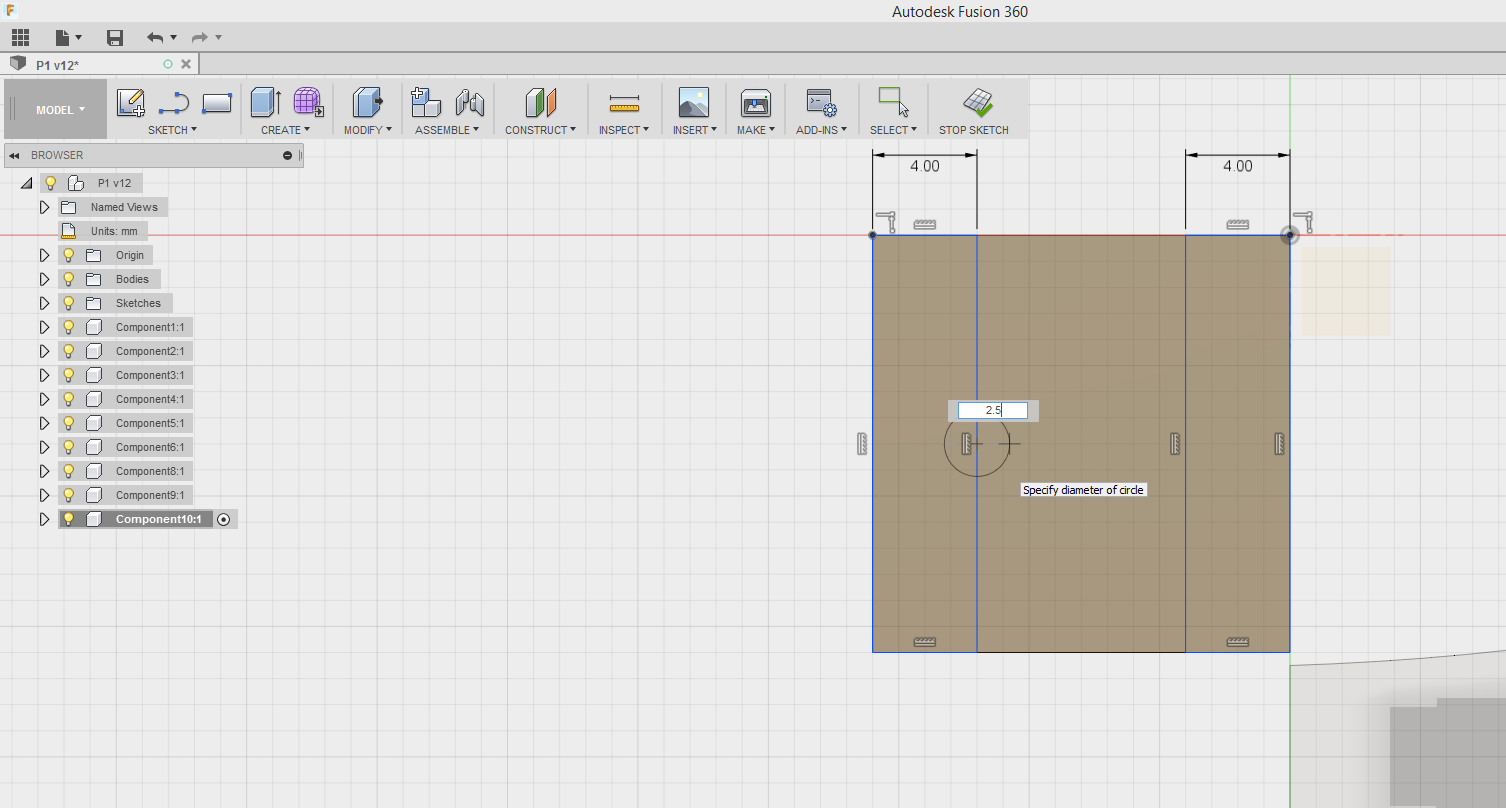The height and width of the screenshot is (808, 1506).
Task: Select the Construct plane icon
Action: click(x=540, y=102)
